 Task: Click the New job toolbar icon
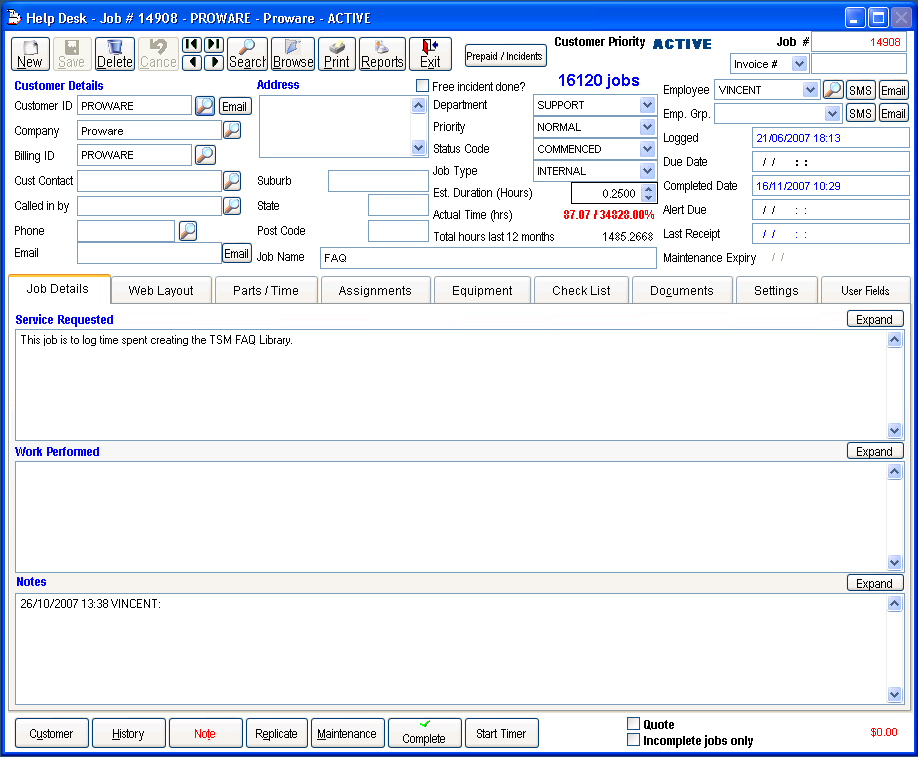point(30,54)
